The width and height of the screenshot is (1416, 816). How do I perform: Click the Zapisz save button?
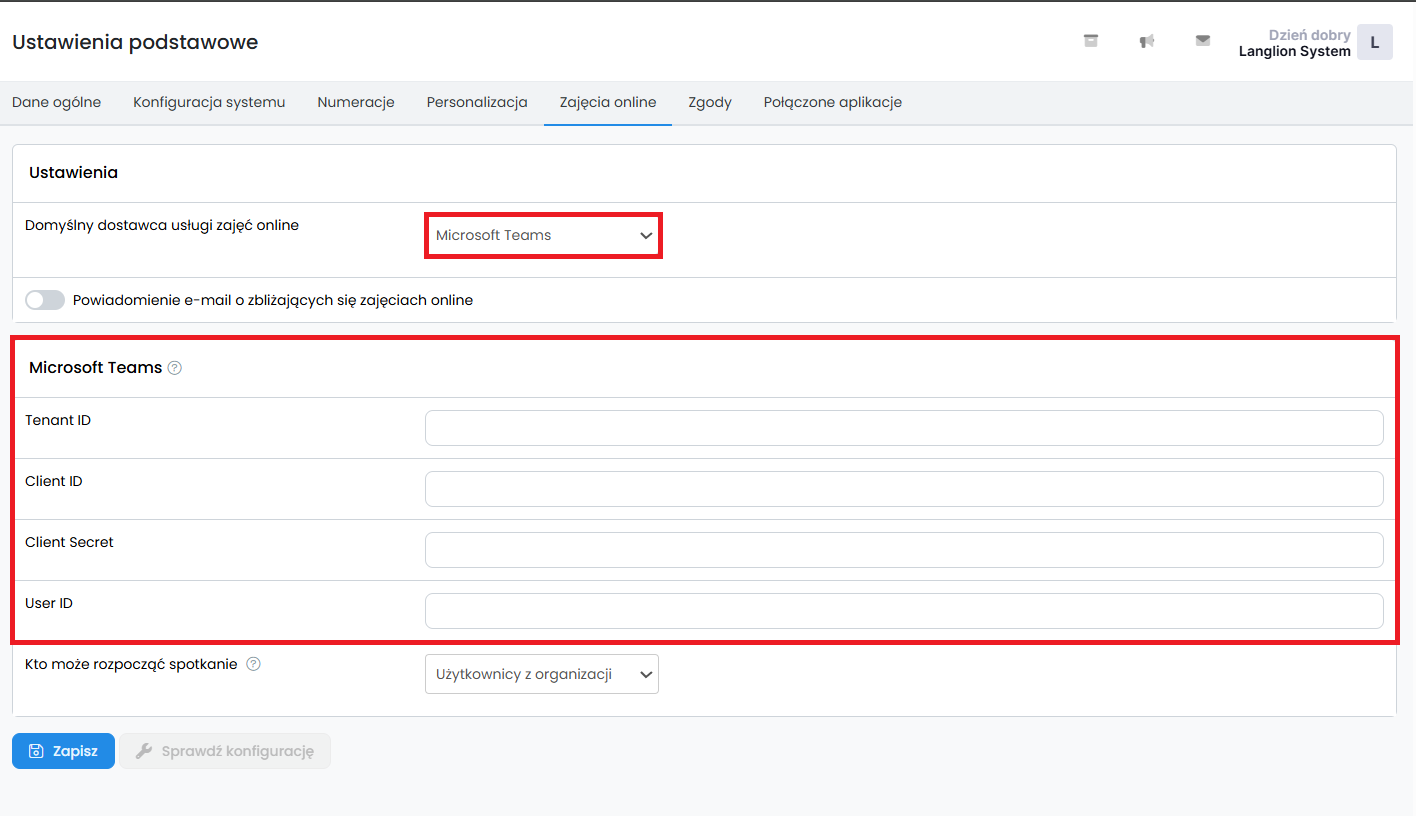coord(64,751)
